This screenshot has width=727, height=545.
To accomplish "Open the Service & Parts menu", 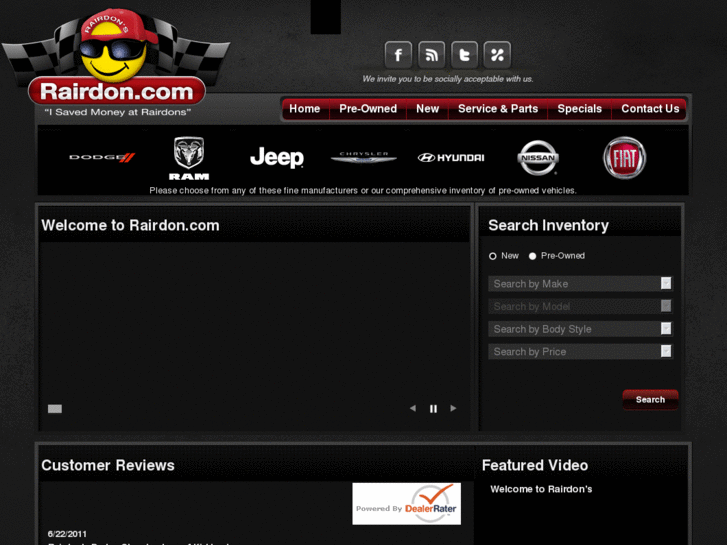I will click(x=498, y=109).
